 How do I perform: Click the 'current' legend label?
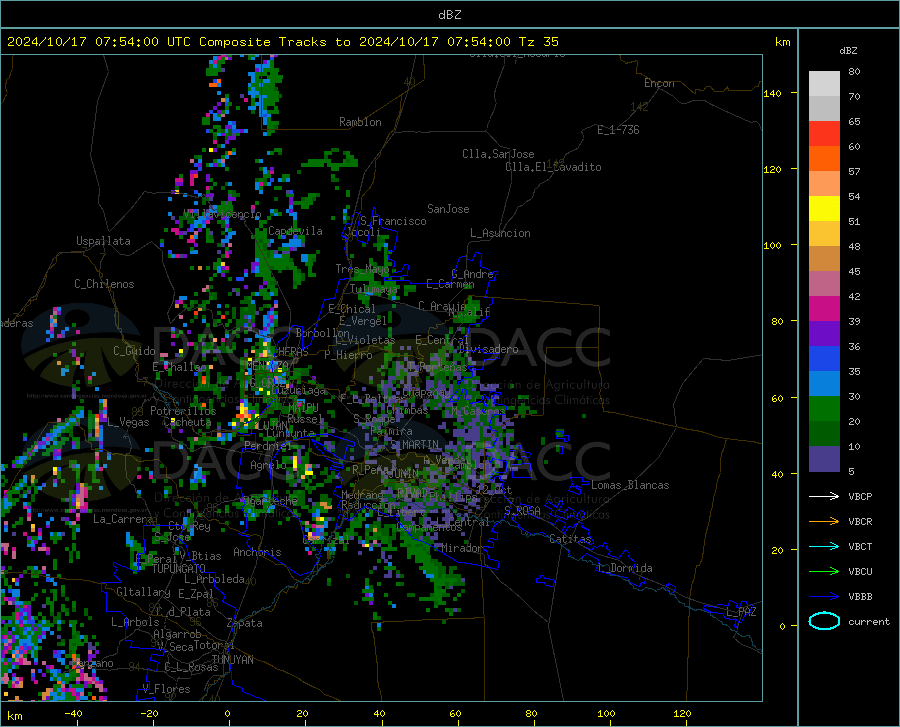[x=869, y=621]
